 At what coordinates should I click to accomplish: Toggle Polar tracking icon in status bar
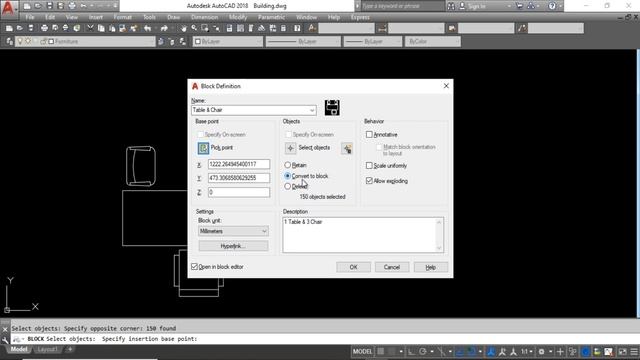423,351
